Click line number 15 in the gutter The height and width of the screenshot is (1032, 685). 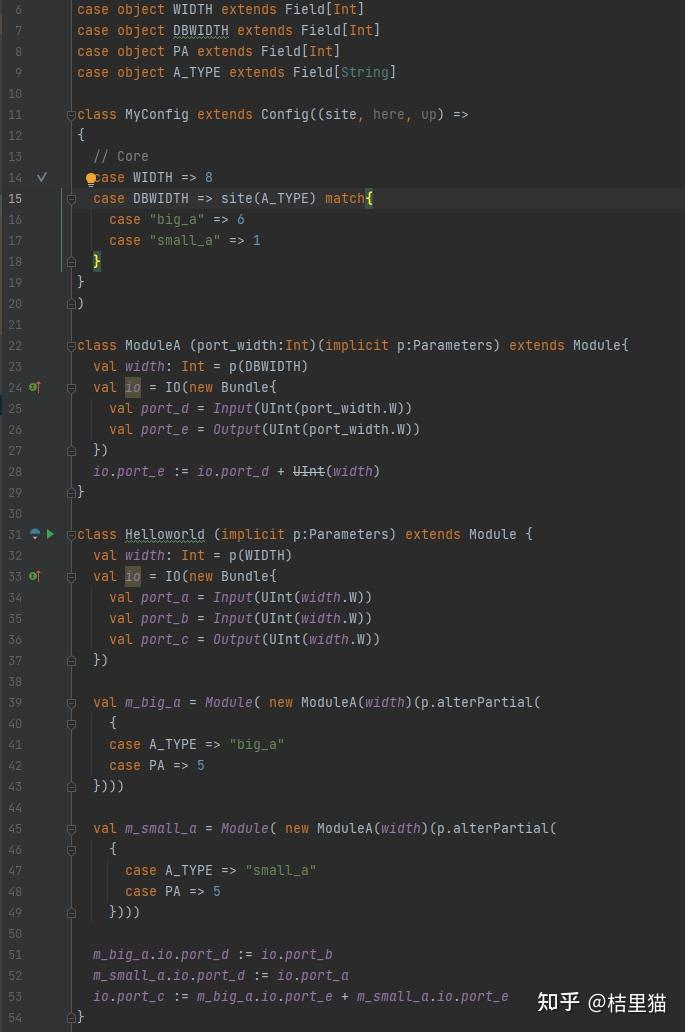coord(15,198)
